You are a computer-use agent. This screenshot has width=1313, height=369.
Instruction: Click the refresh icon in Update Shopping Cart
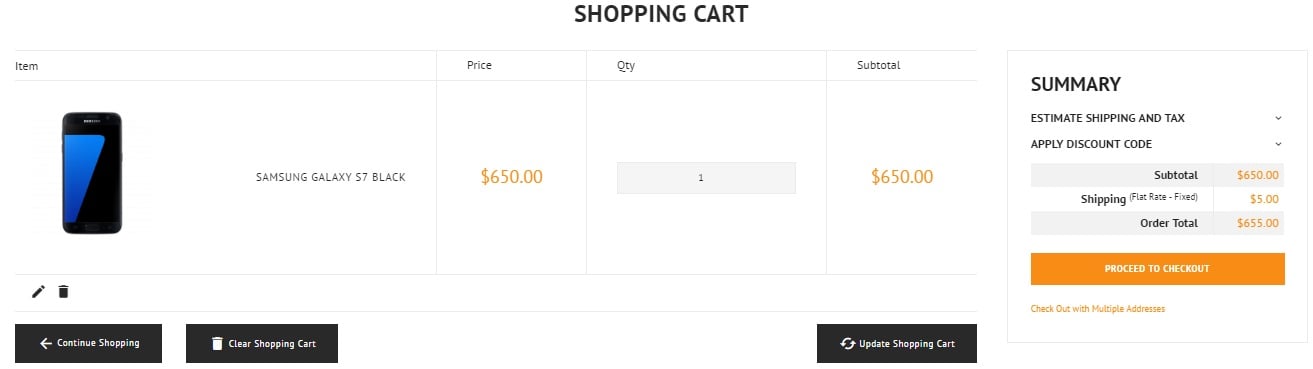pos(848,343)
